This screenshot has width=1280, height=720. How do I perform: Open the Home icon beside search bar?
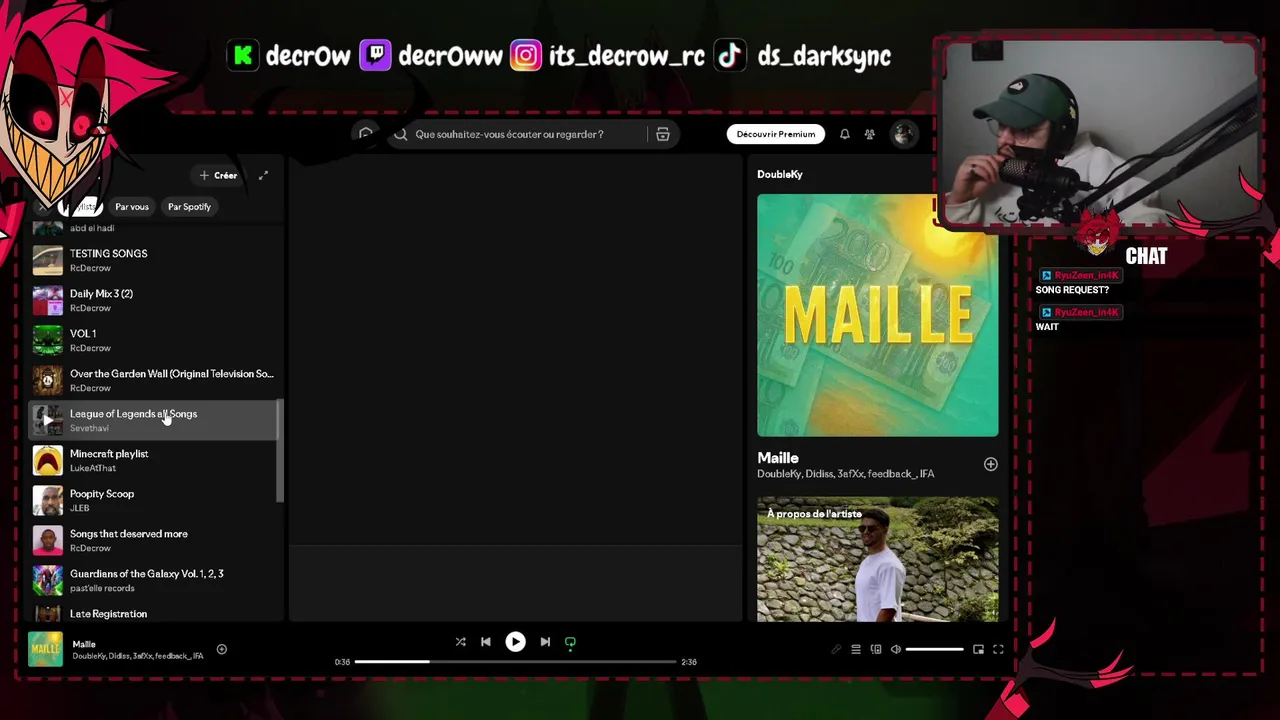366,134
